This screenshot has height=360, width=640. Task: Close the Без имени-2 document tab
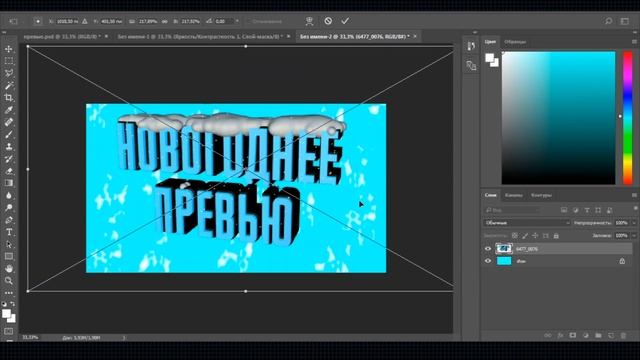click(415, 36)
